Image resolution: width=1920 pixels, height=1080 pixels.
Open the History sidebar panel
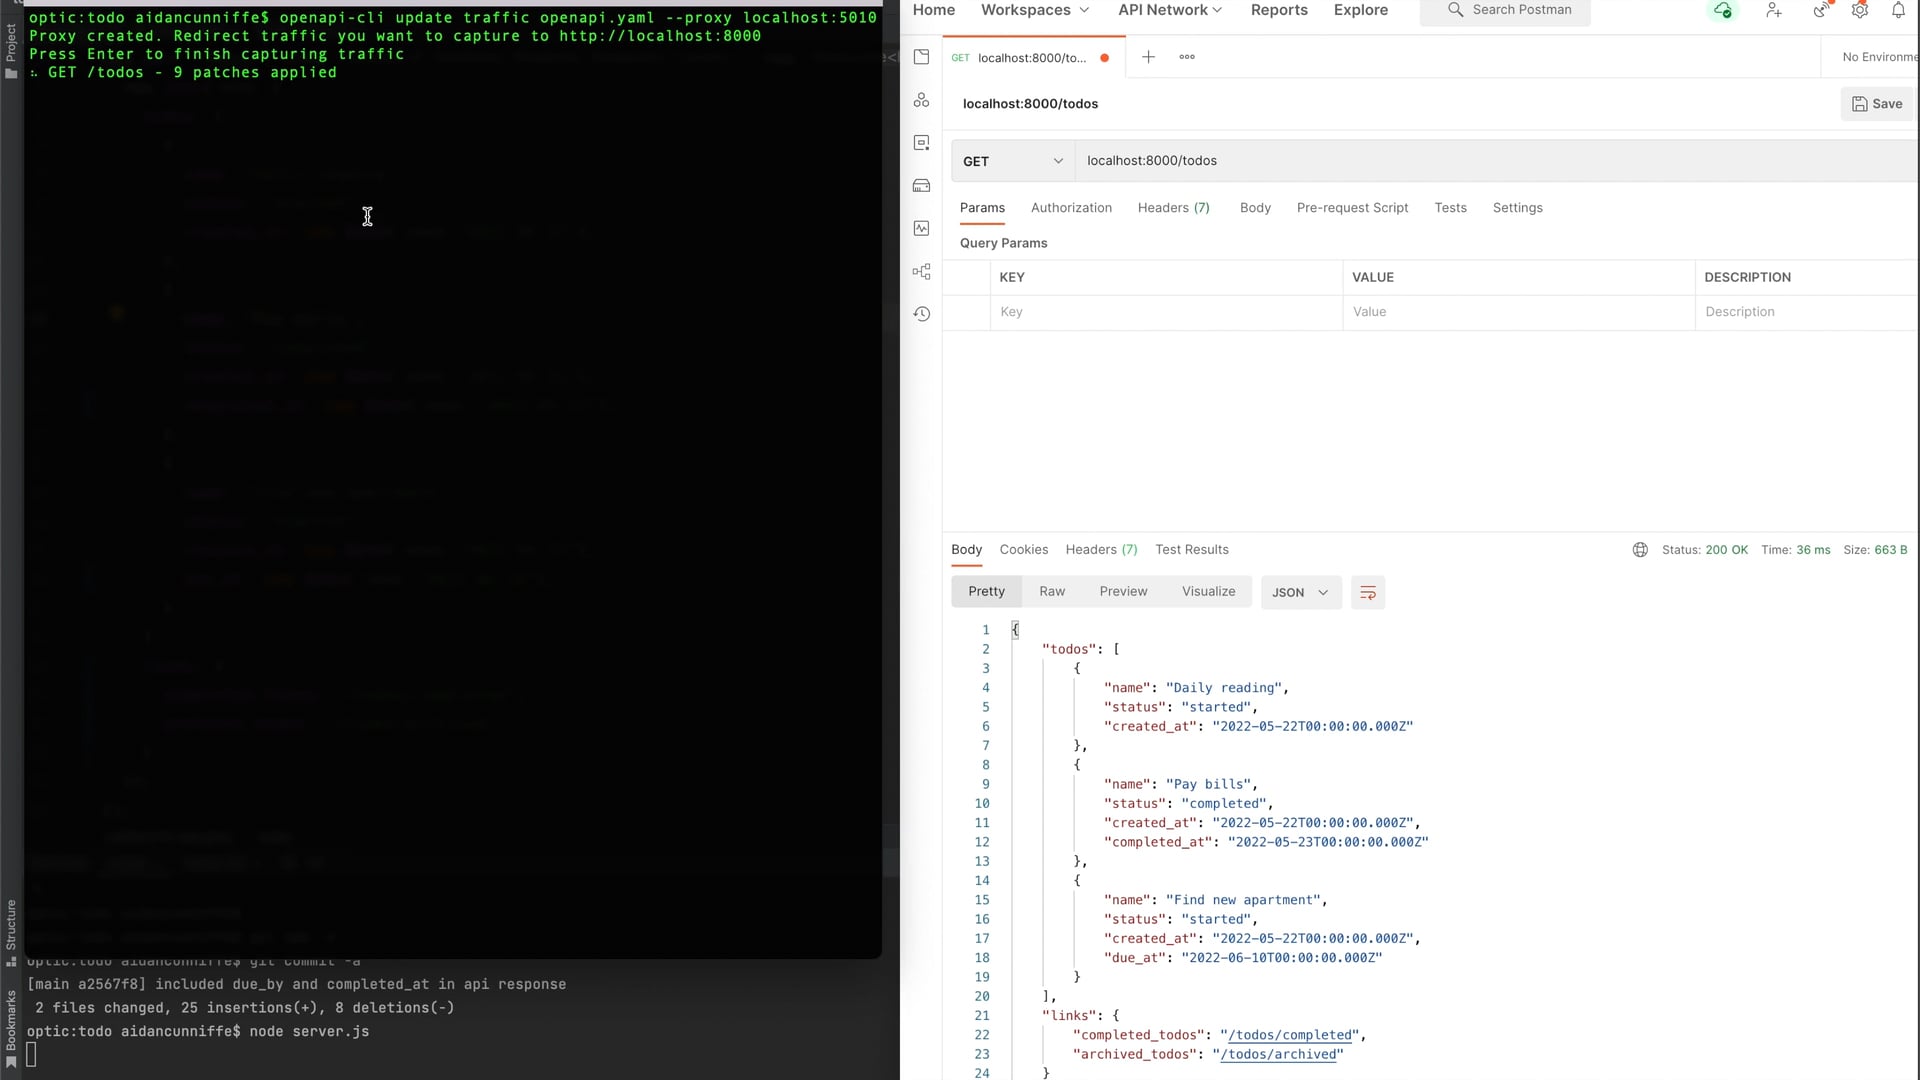click(x=922, y=314)
